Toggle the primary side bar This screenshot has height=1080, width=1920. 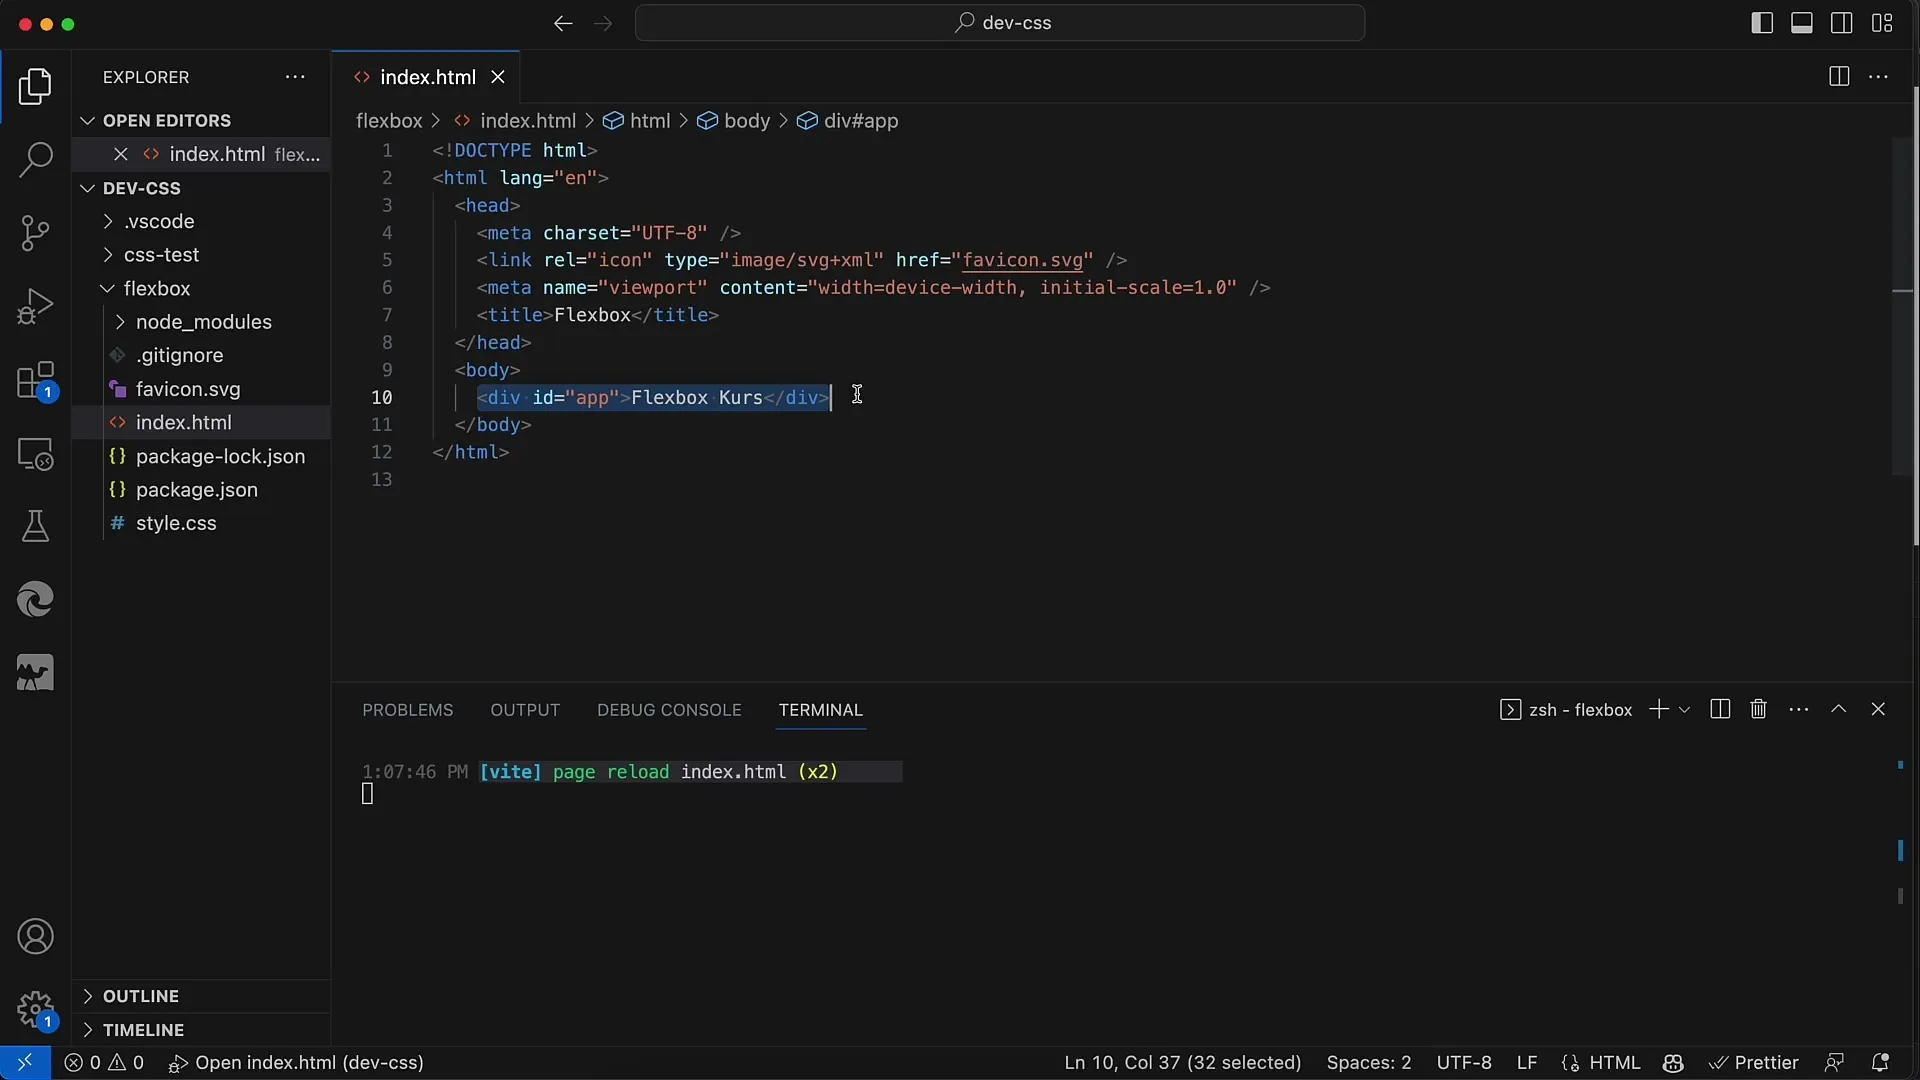coord(1762,23)
